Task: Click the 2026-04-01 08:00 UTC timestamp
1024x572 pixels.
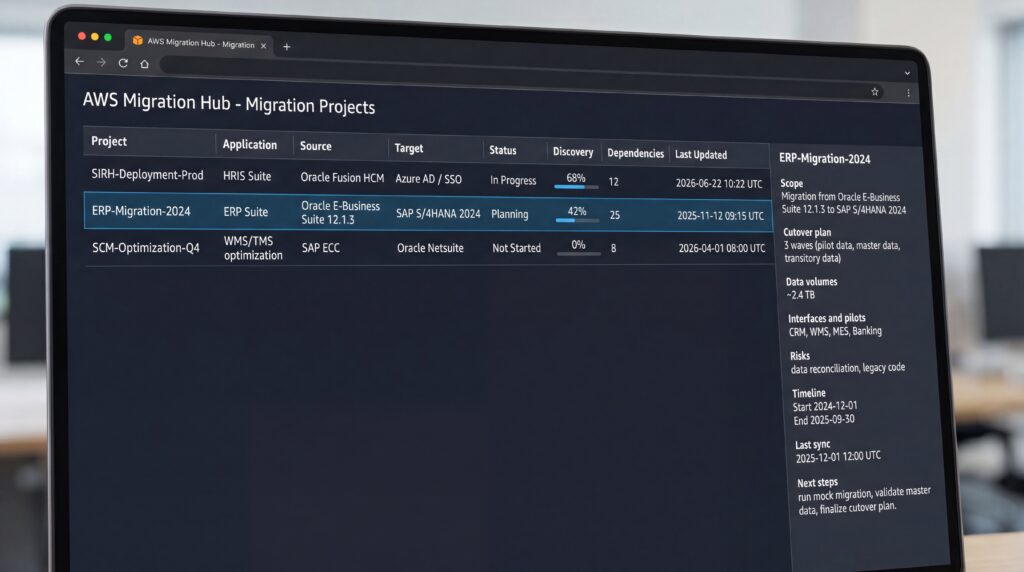Action: point(722,248)
